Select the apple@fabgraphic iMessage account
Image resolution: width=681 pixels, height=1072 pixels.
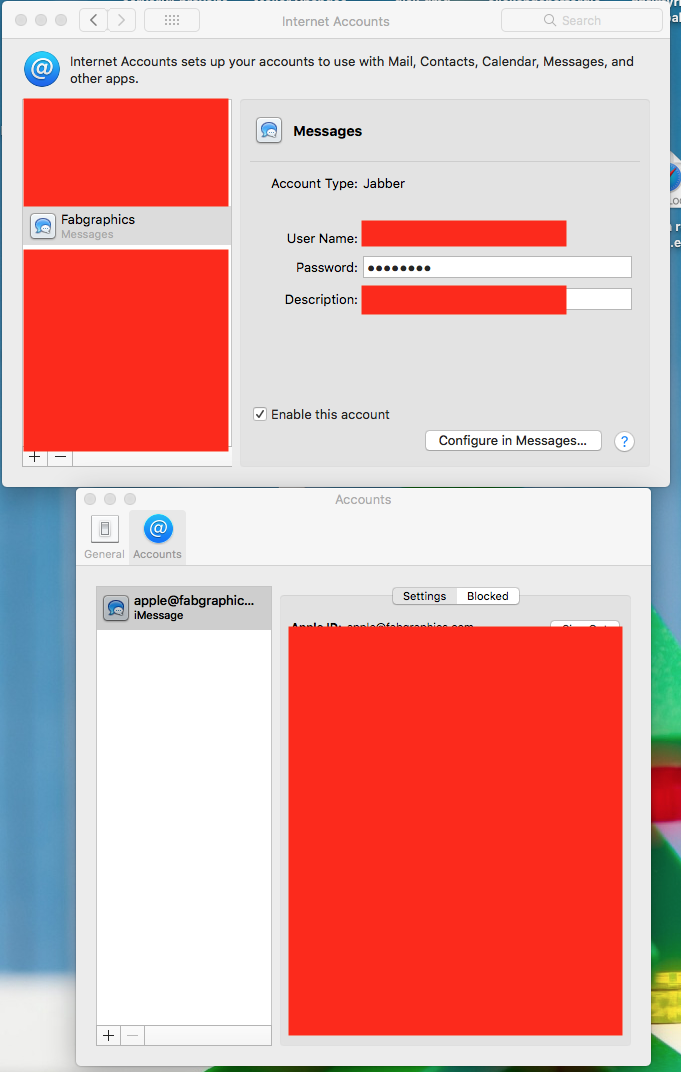pyautogui.click(x=184, y=608)
